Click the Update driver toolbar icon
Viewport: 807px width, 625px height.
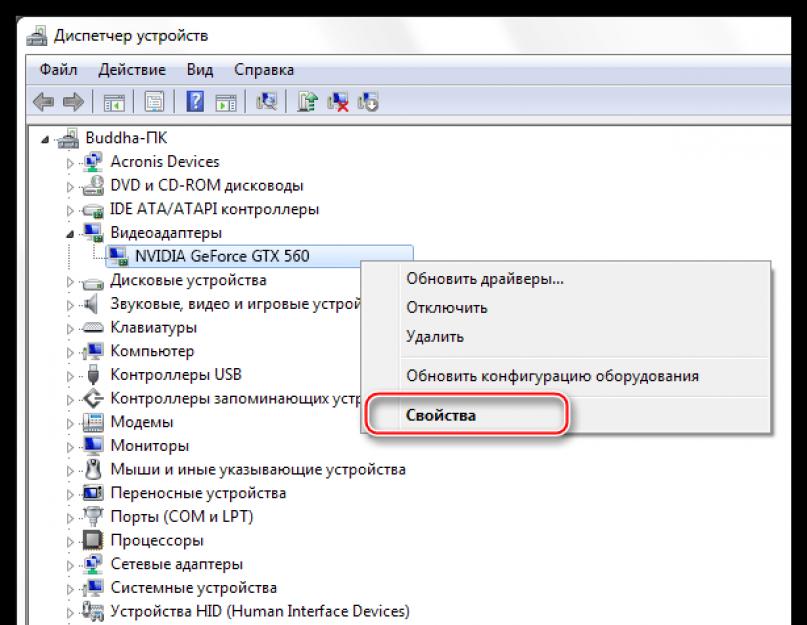[307, 101]
